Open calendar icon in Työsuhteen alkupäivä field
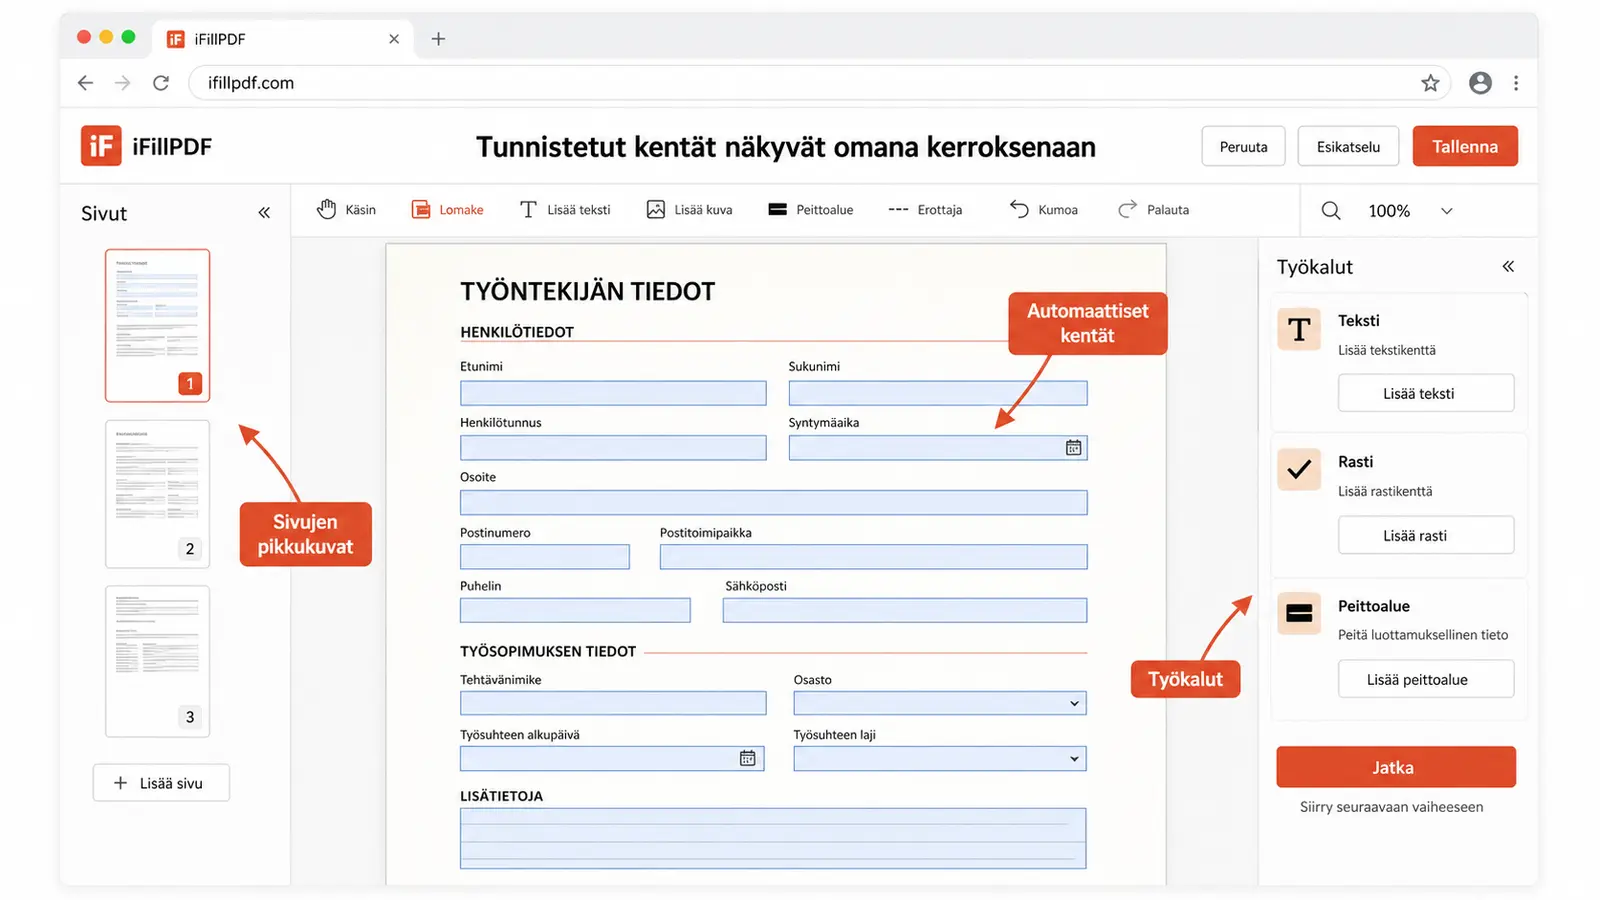The height and width of the screenshot is (900, 1600). point(747,758)
